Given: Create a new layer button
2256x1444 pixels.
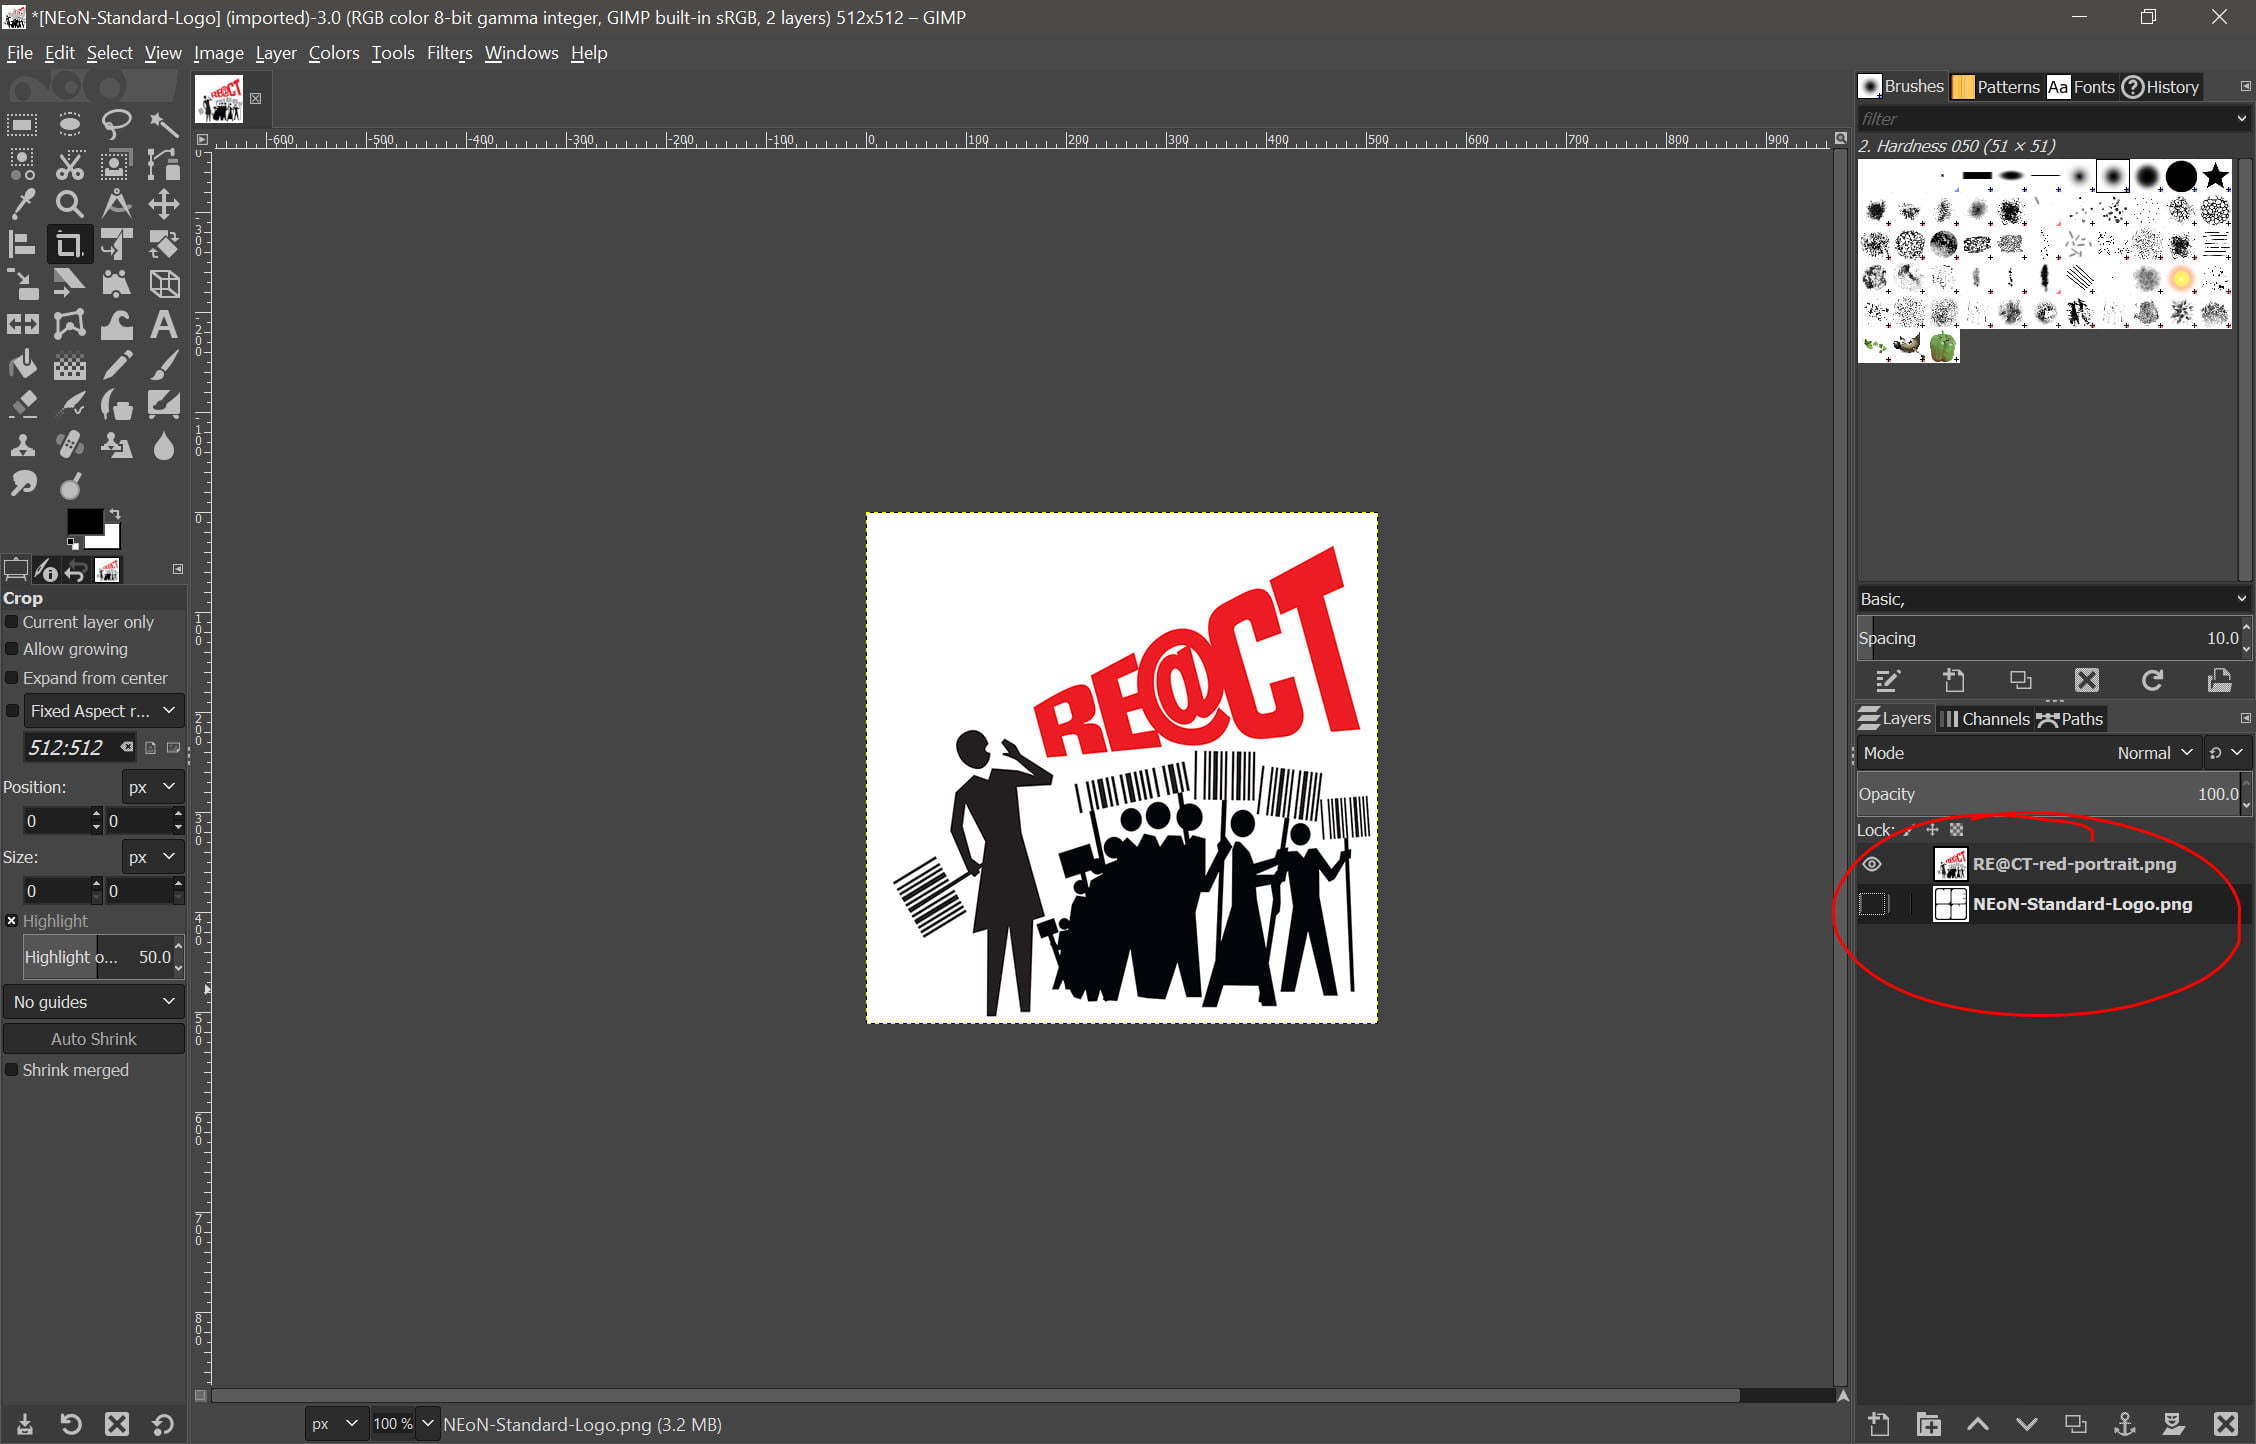Looking at the screenshot, I should coord(1879,1424).
